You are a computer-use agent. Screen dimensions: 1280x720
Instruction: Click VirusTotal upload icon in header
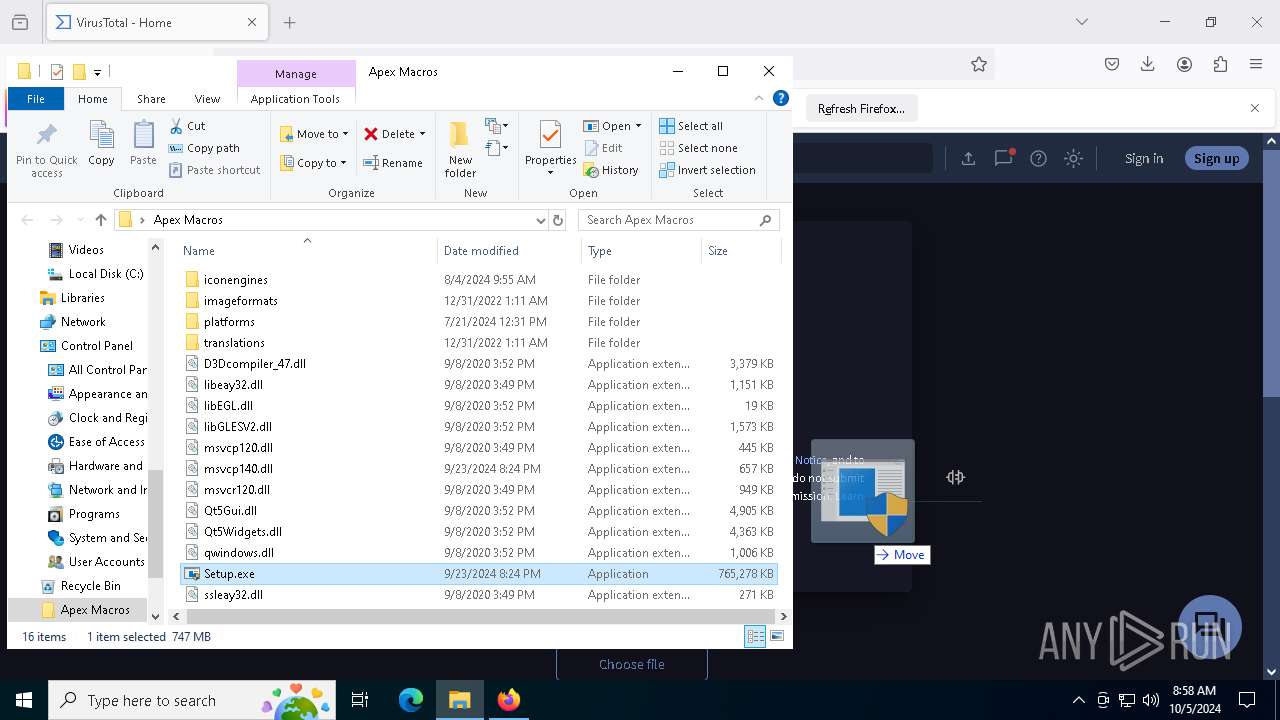pos(968,158)
